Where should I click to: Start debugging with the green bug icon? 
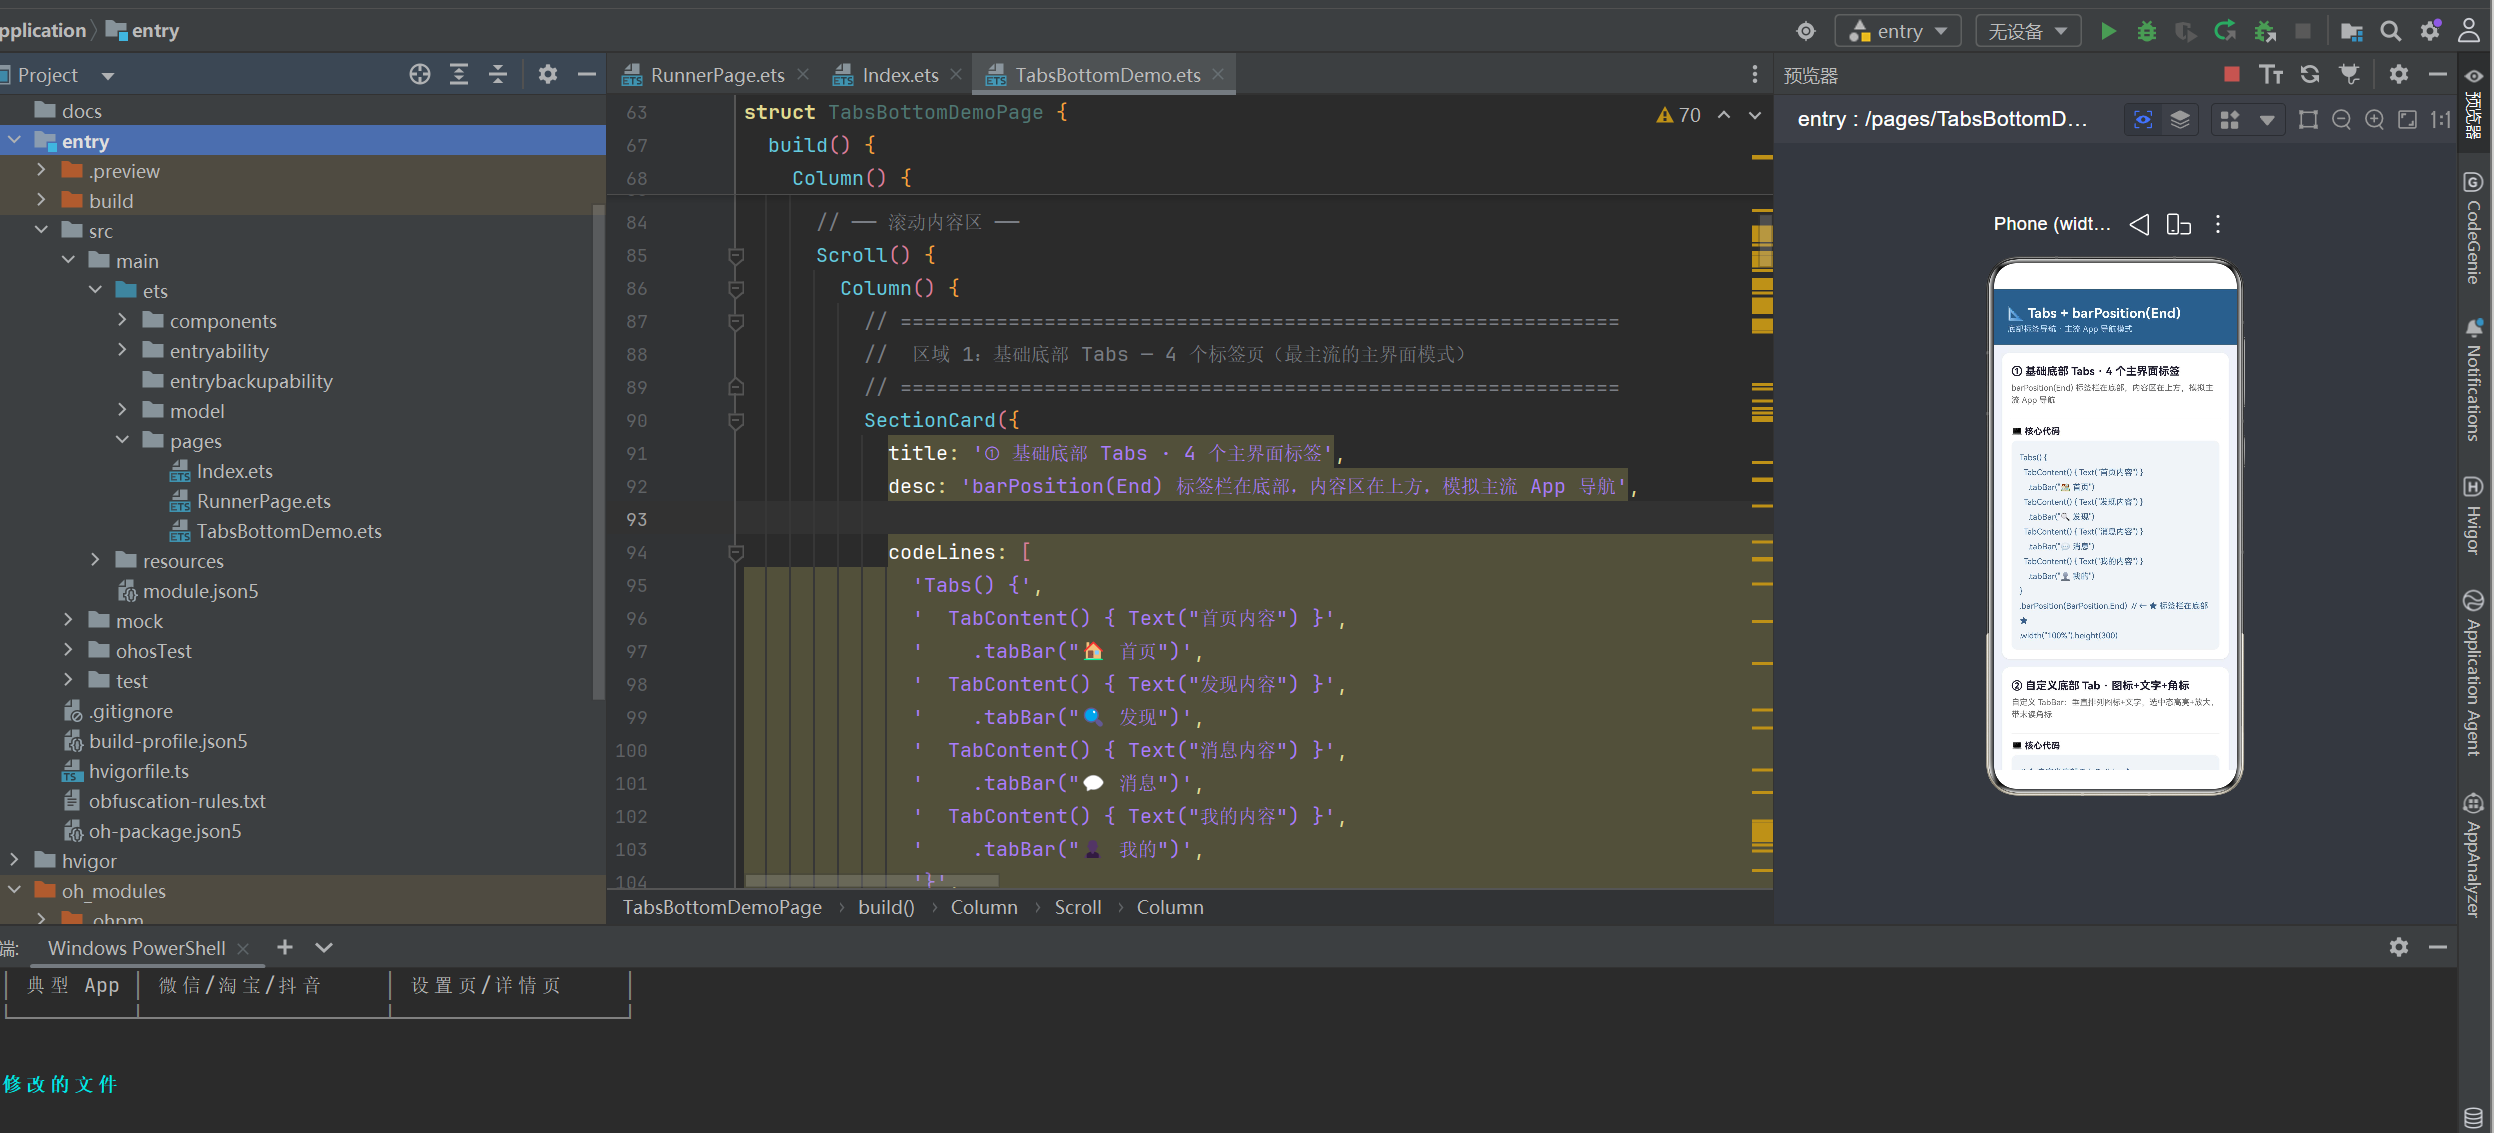click(x=2146, y=31)
